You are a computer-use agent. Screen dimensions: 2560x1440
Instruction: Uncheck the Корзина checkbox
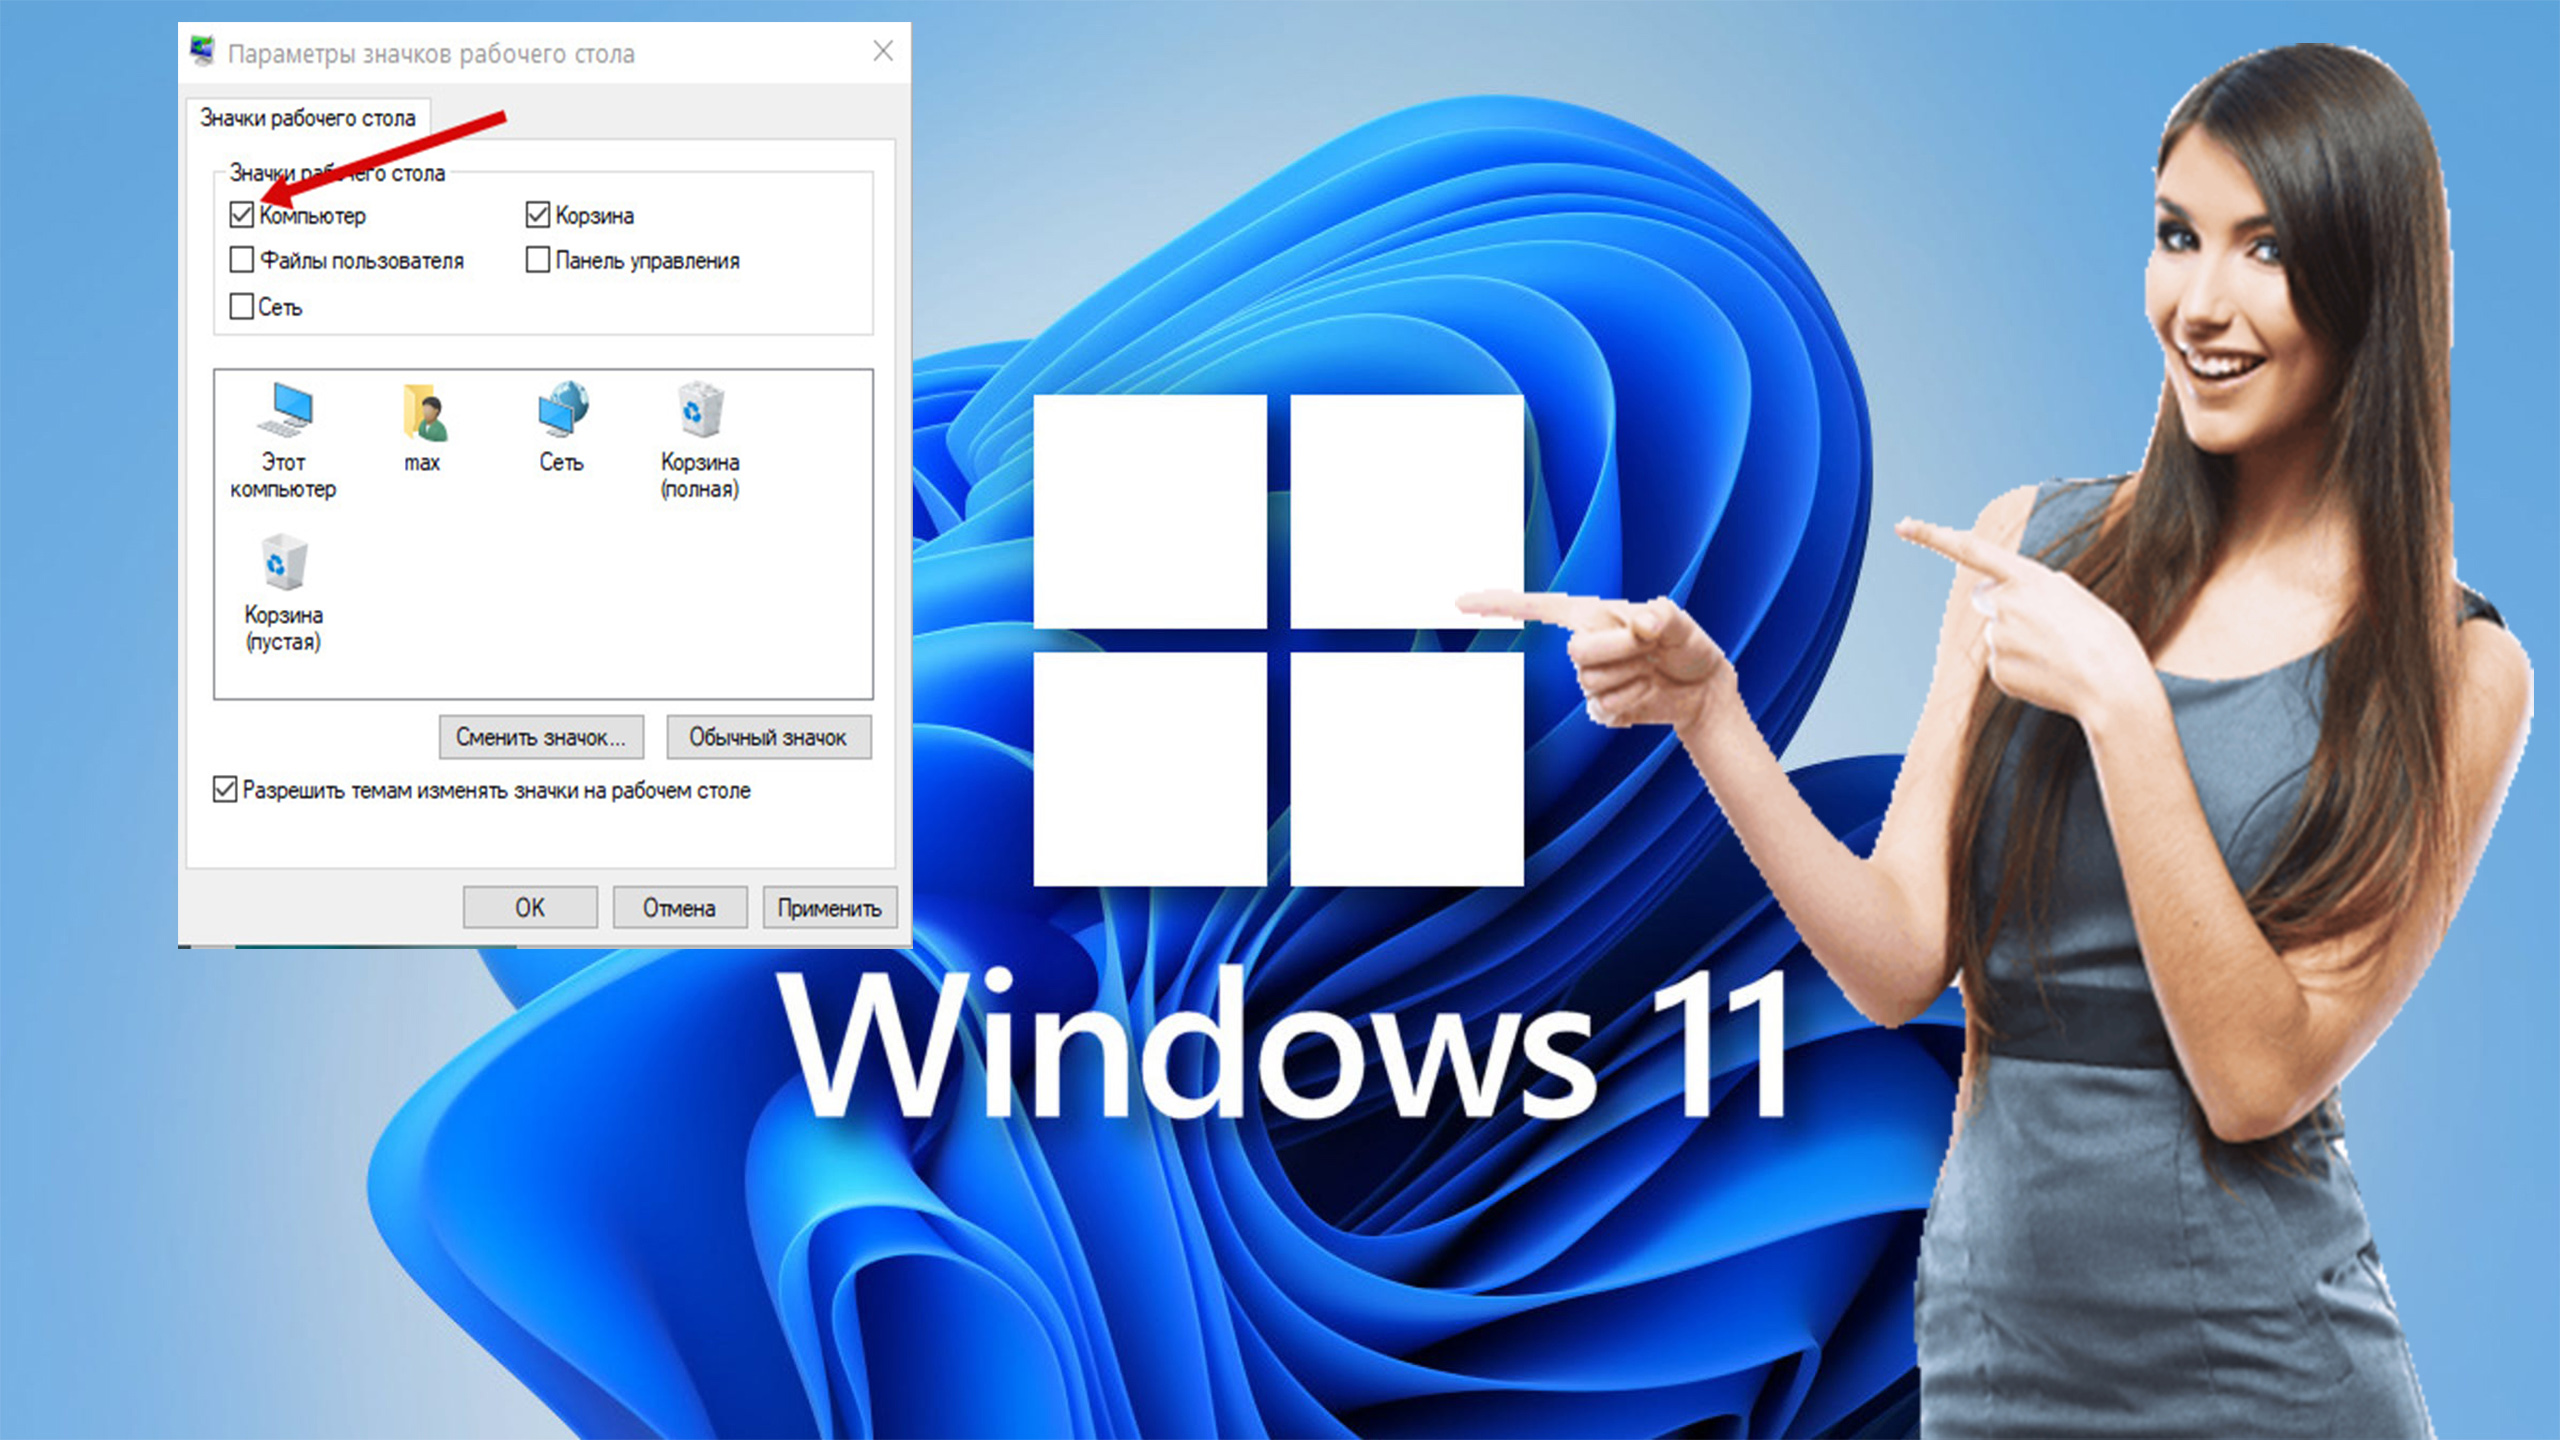click(x=538, y=214)
